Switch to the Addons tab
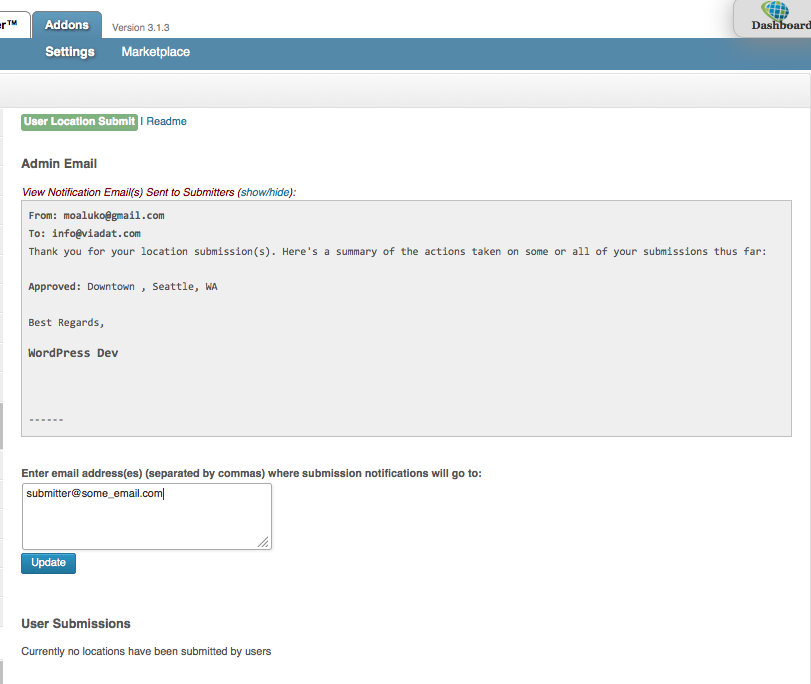Viewport: 811px width, 684px height. point(67,25)
